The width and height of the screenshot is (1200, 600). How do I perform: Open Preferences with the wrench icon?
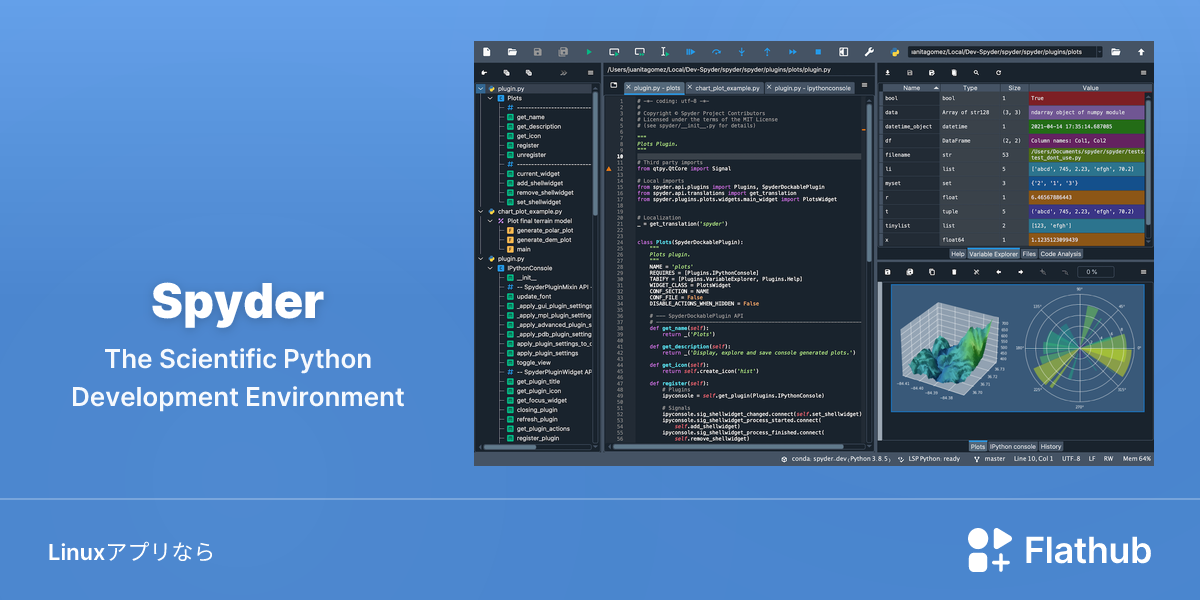[x=869, y=51]
